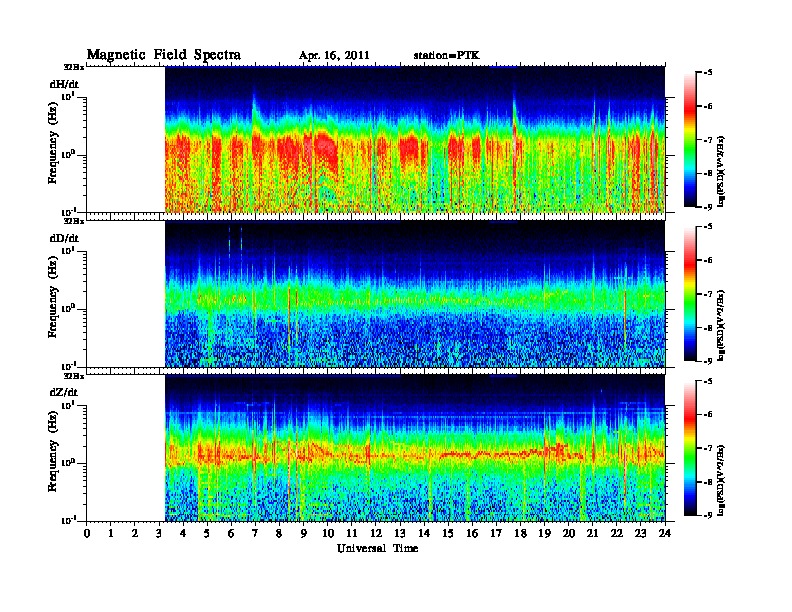
Task: Click hour 10 on the Universal Time axis
Action: [328, 534]
